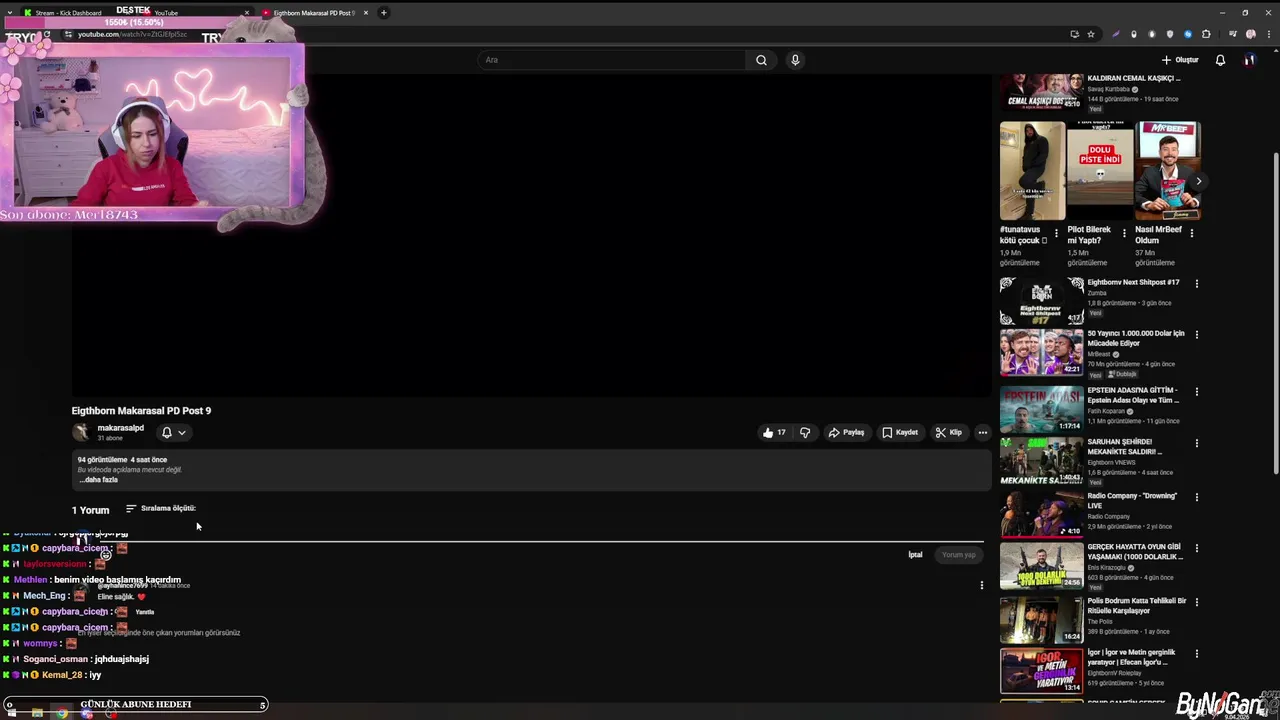1280x720 pixels.
Task: Click Yanıtla reply on the comment
Action: 145,612
